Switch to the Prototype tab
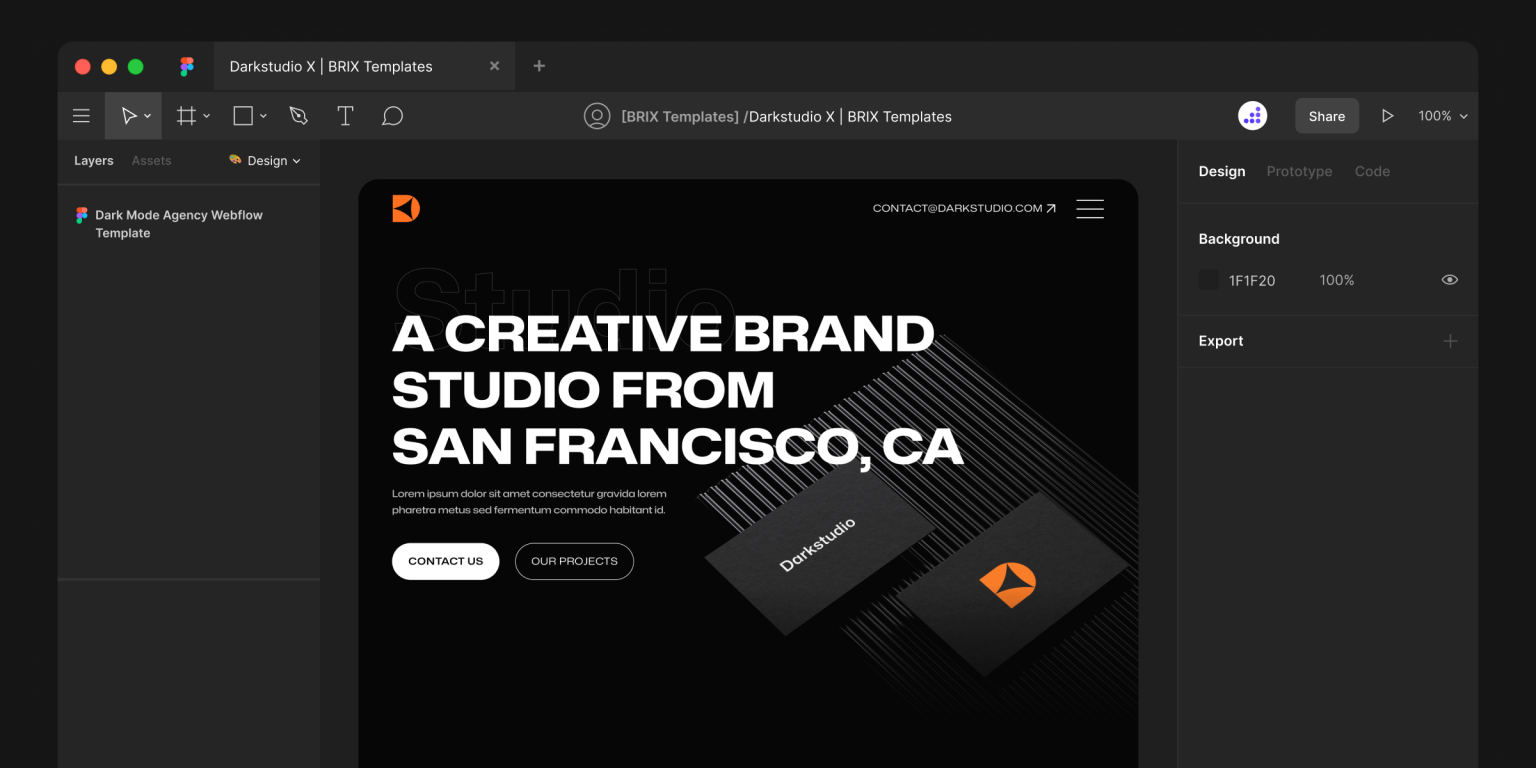This screenshot has height=768, width=1536. tap(1299, 171)
